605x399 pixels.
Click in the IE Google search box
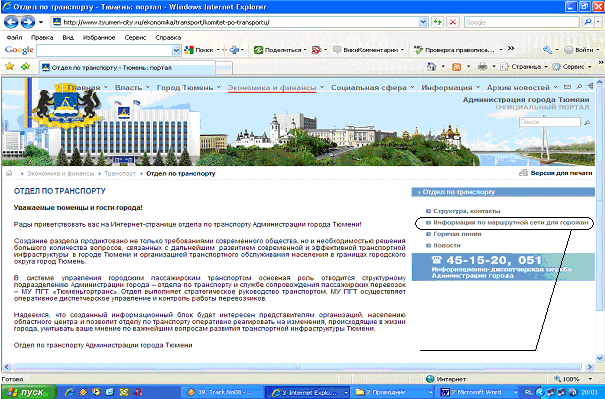pos(522,22)
